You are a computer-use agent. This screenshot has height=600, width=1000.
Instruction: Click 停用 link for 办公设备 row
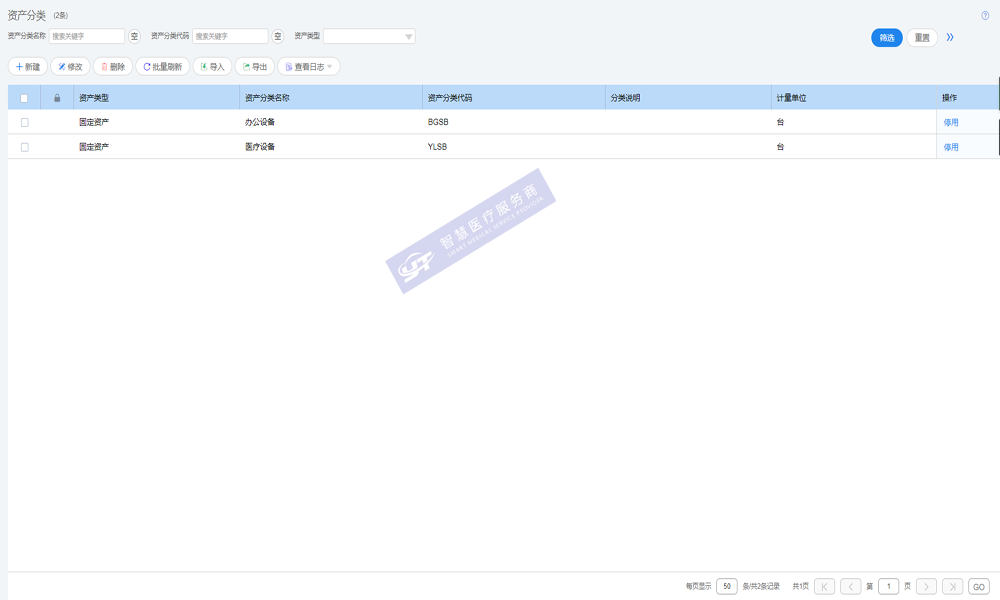coord(950,122)
